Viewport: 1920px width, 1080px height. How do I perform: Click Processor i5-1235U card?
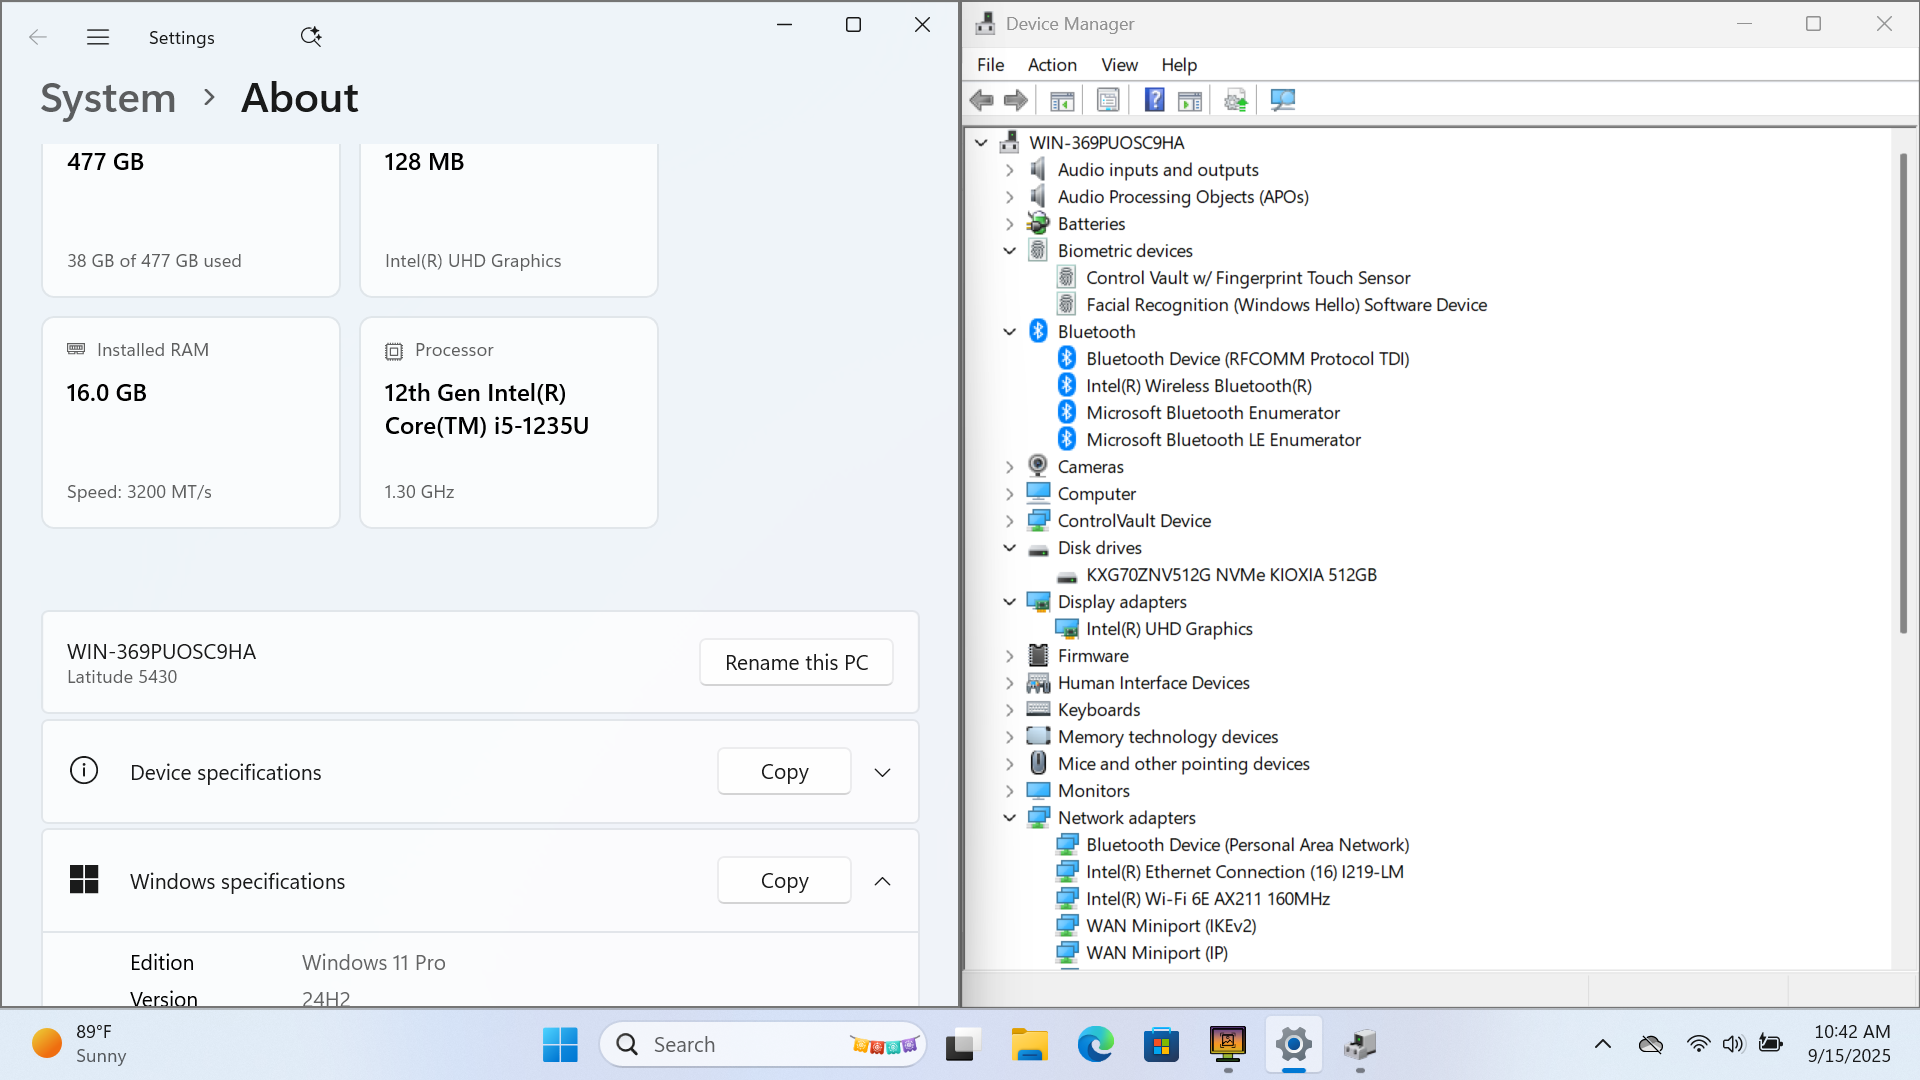509,422
